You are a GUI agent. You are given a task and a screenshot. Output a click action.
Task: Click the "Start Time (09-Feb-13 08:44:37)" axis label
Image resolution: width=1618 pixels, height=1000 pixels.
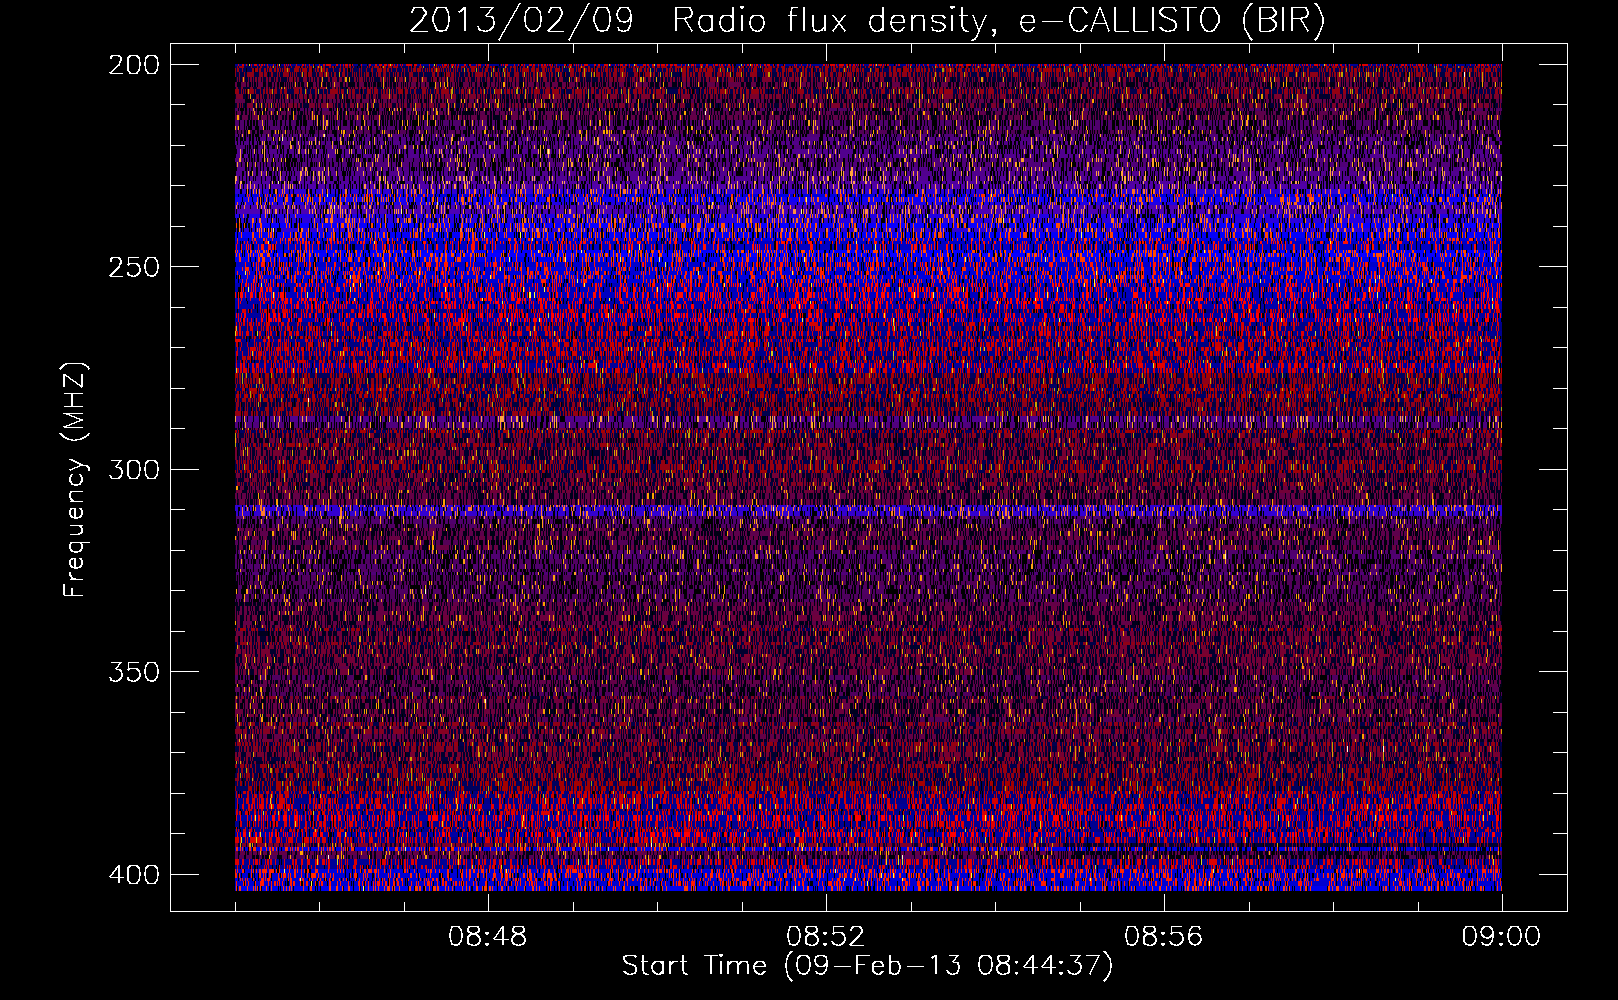[x=867, y=966]
